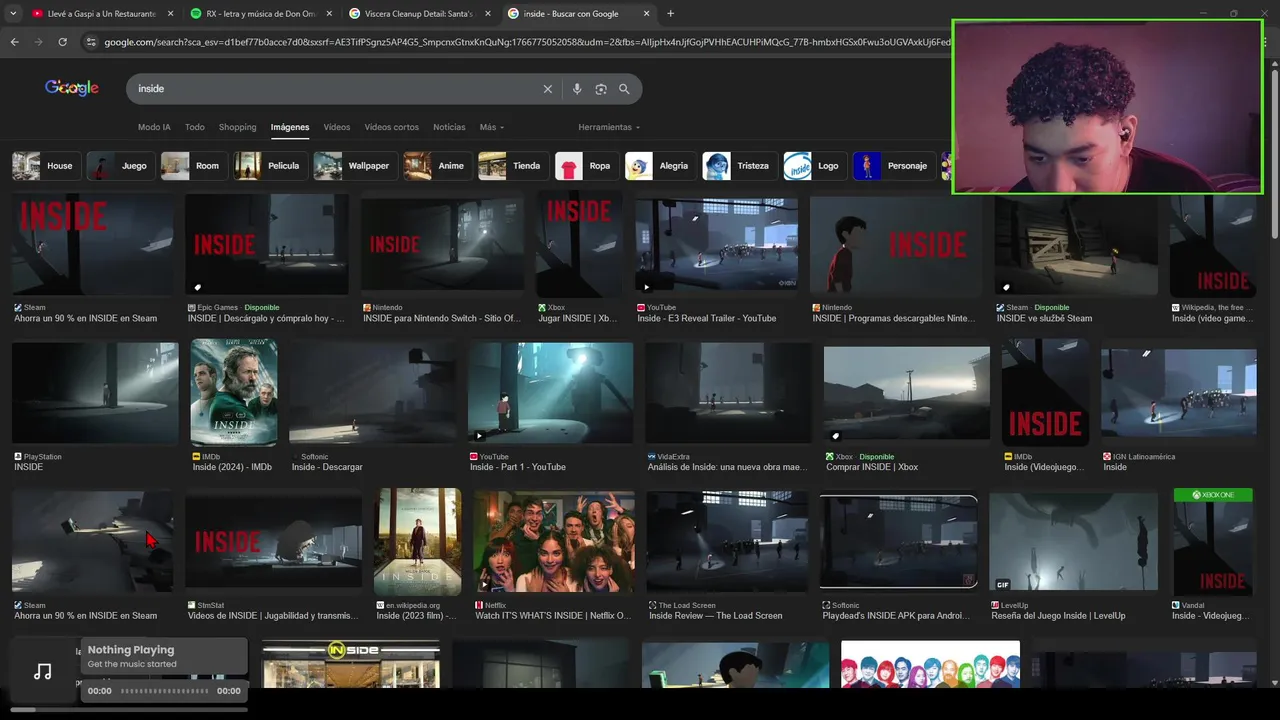Viewport: 1280px width, 720px height.
Task: Seek on the music widget progress bar
Action: 165,691
